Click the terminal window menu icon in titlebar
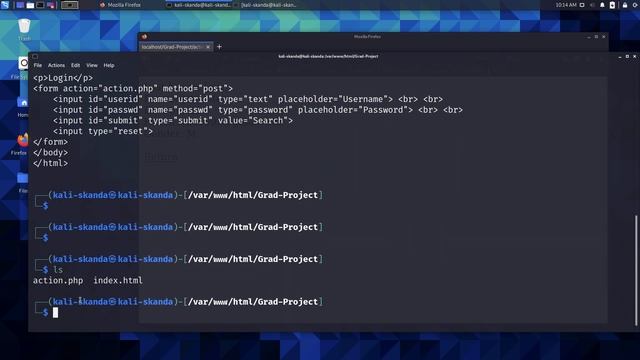Viewport: 640px width, 360px height. coord(35,56)
